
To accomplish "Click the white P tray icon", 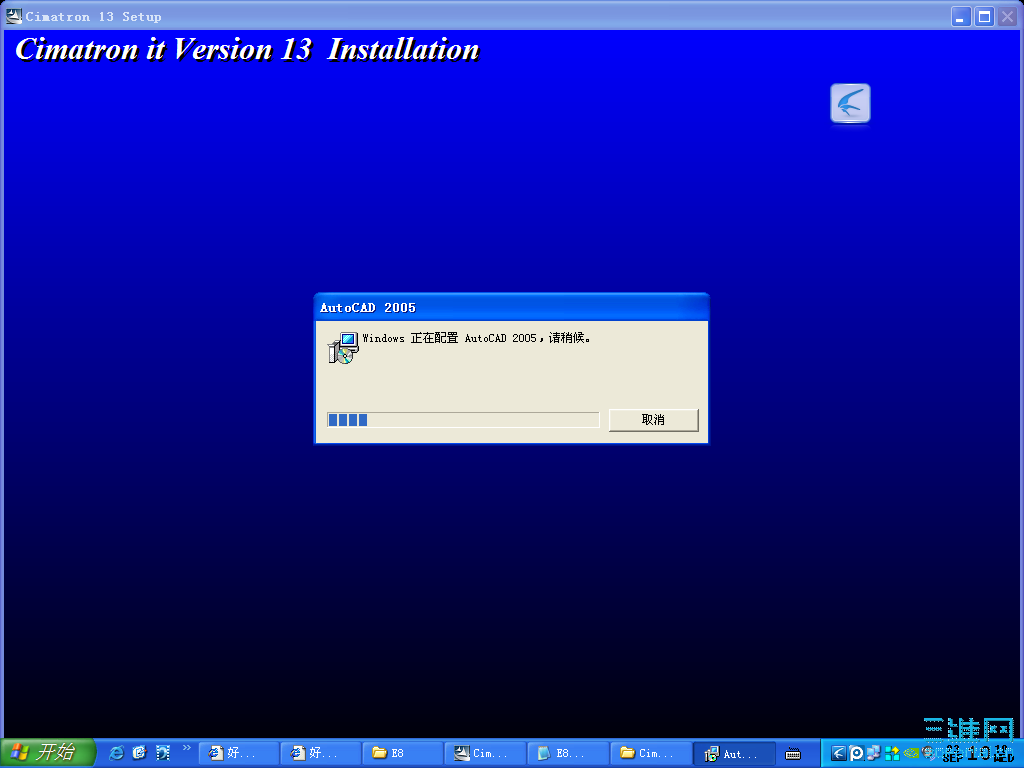I will coord(856,754).
